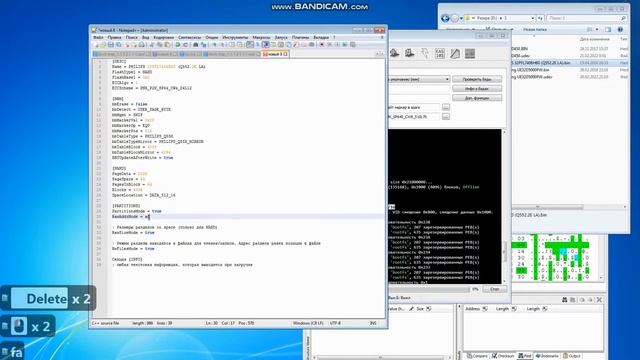Open the Кодировки menu in Notepad++
Screen dimensions: 640x360
pyautogui.click(x=164, y=37)
